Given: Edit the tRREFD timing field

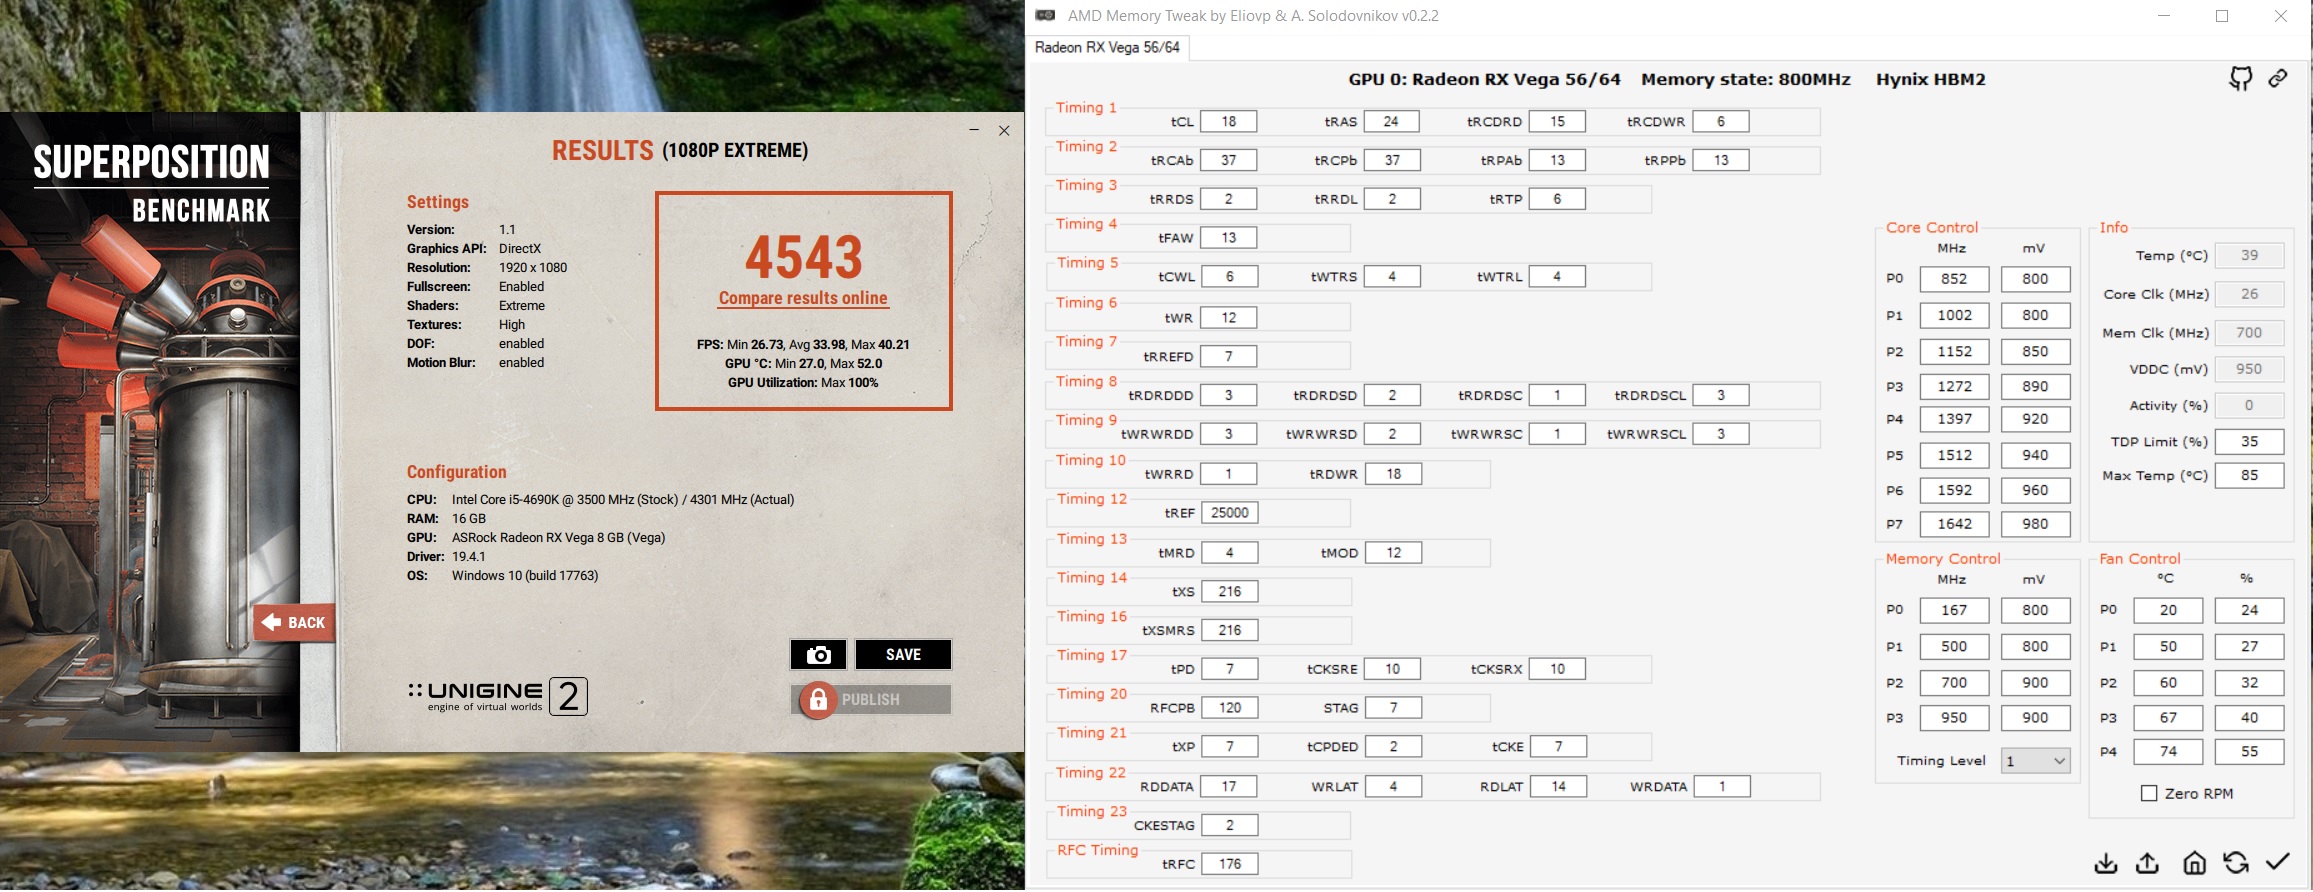Looking at the screenshot, I should [x=1229, y=357].
